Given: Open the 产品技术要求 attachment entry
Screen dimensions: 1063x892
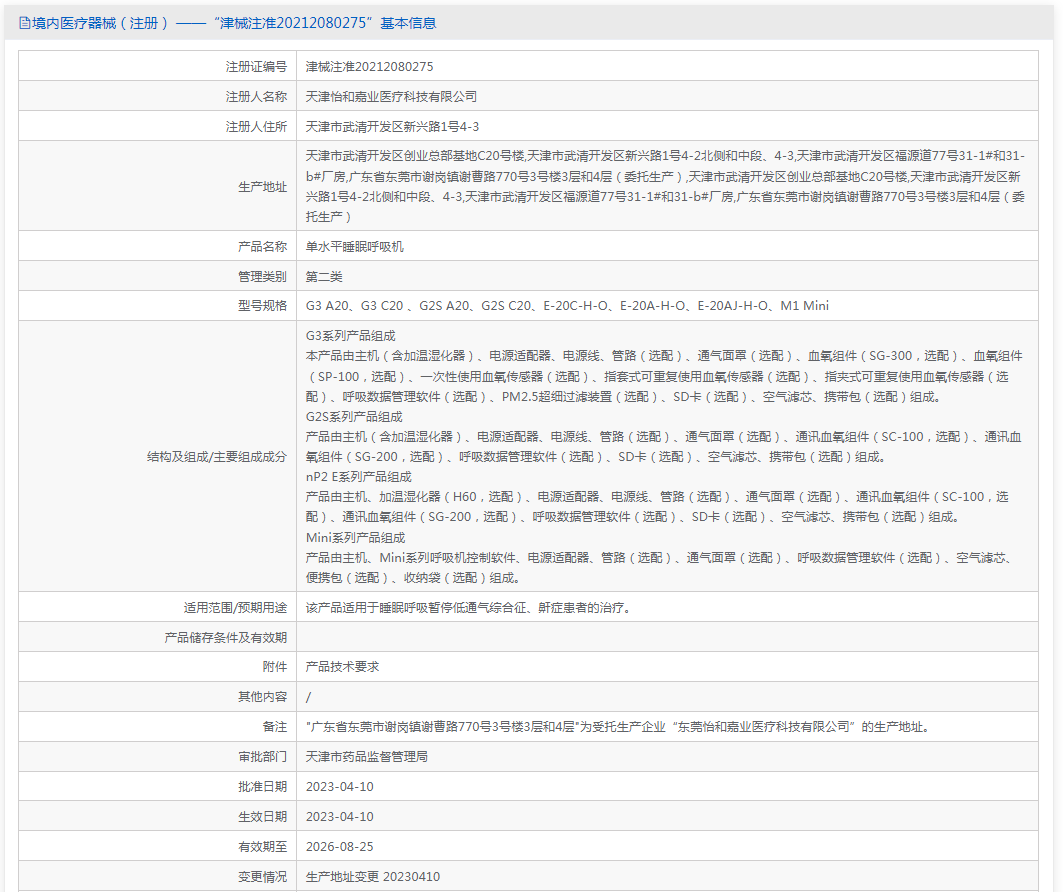Looking at the screenshot, I should coord(342,667).
